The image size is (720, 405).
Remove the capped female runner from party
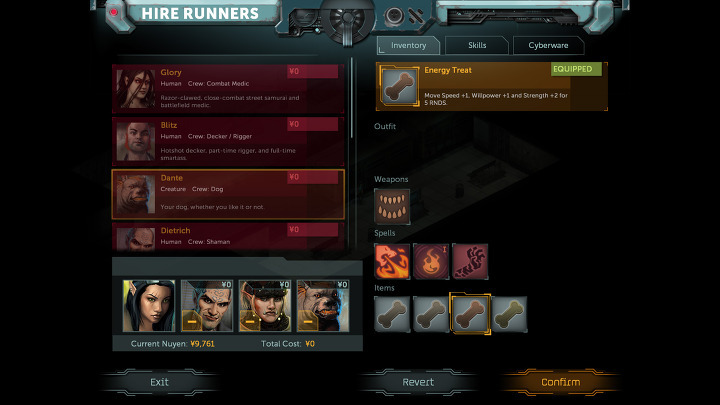pos(250,321)
